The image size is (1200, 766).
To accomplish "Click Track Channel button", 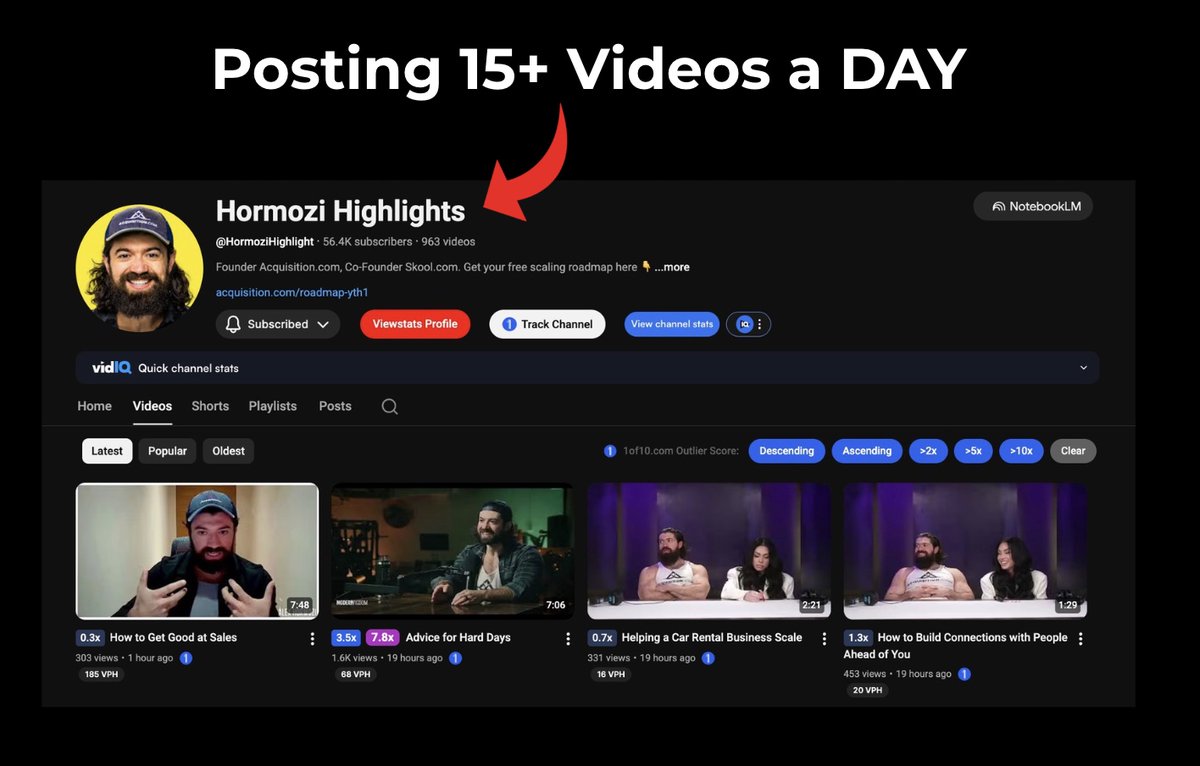I will (x=547, y=324).
